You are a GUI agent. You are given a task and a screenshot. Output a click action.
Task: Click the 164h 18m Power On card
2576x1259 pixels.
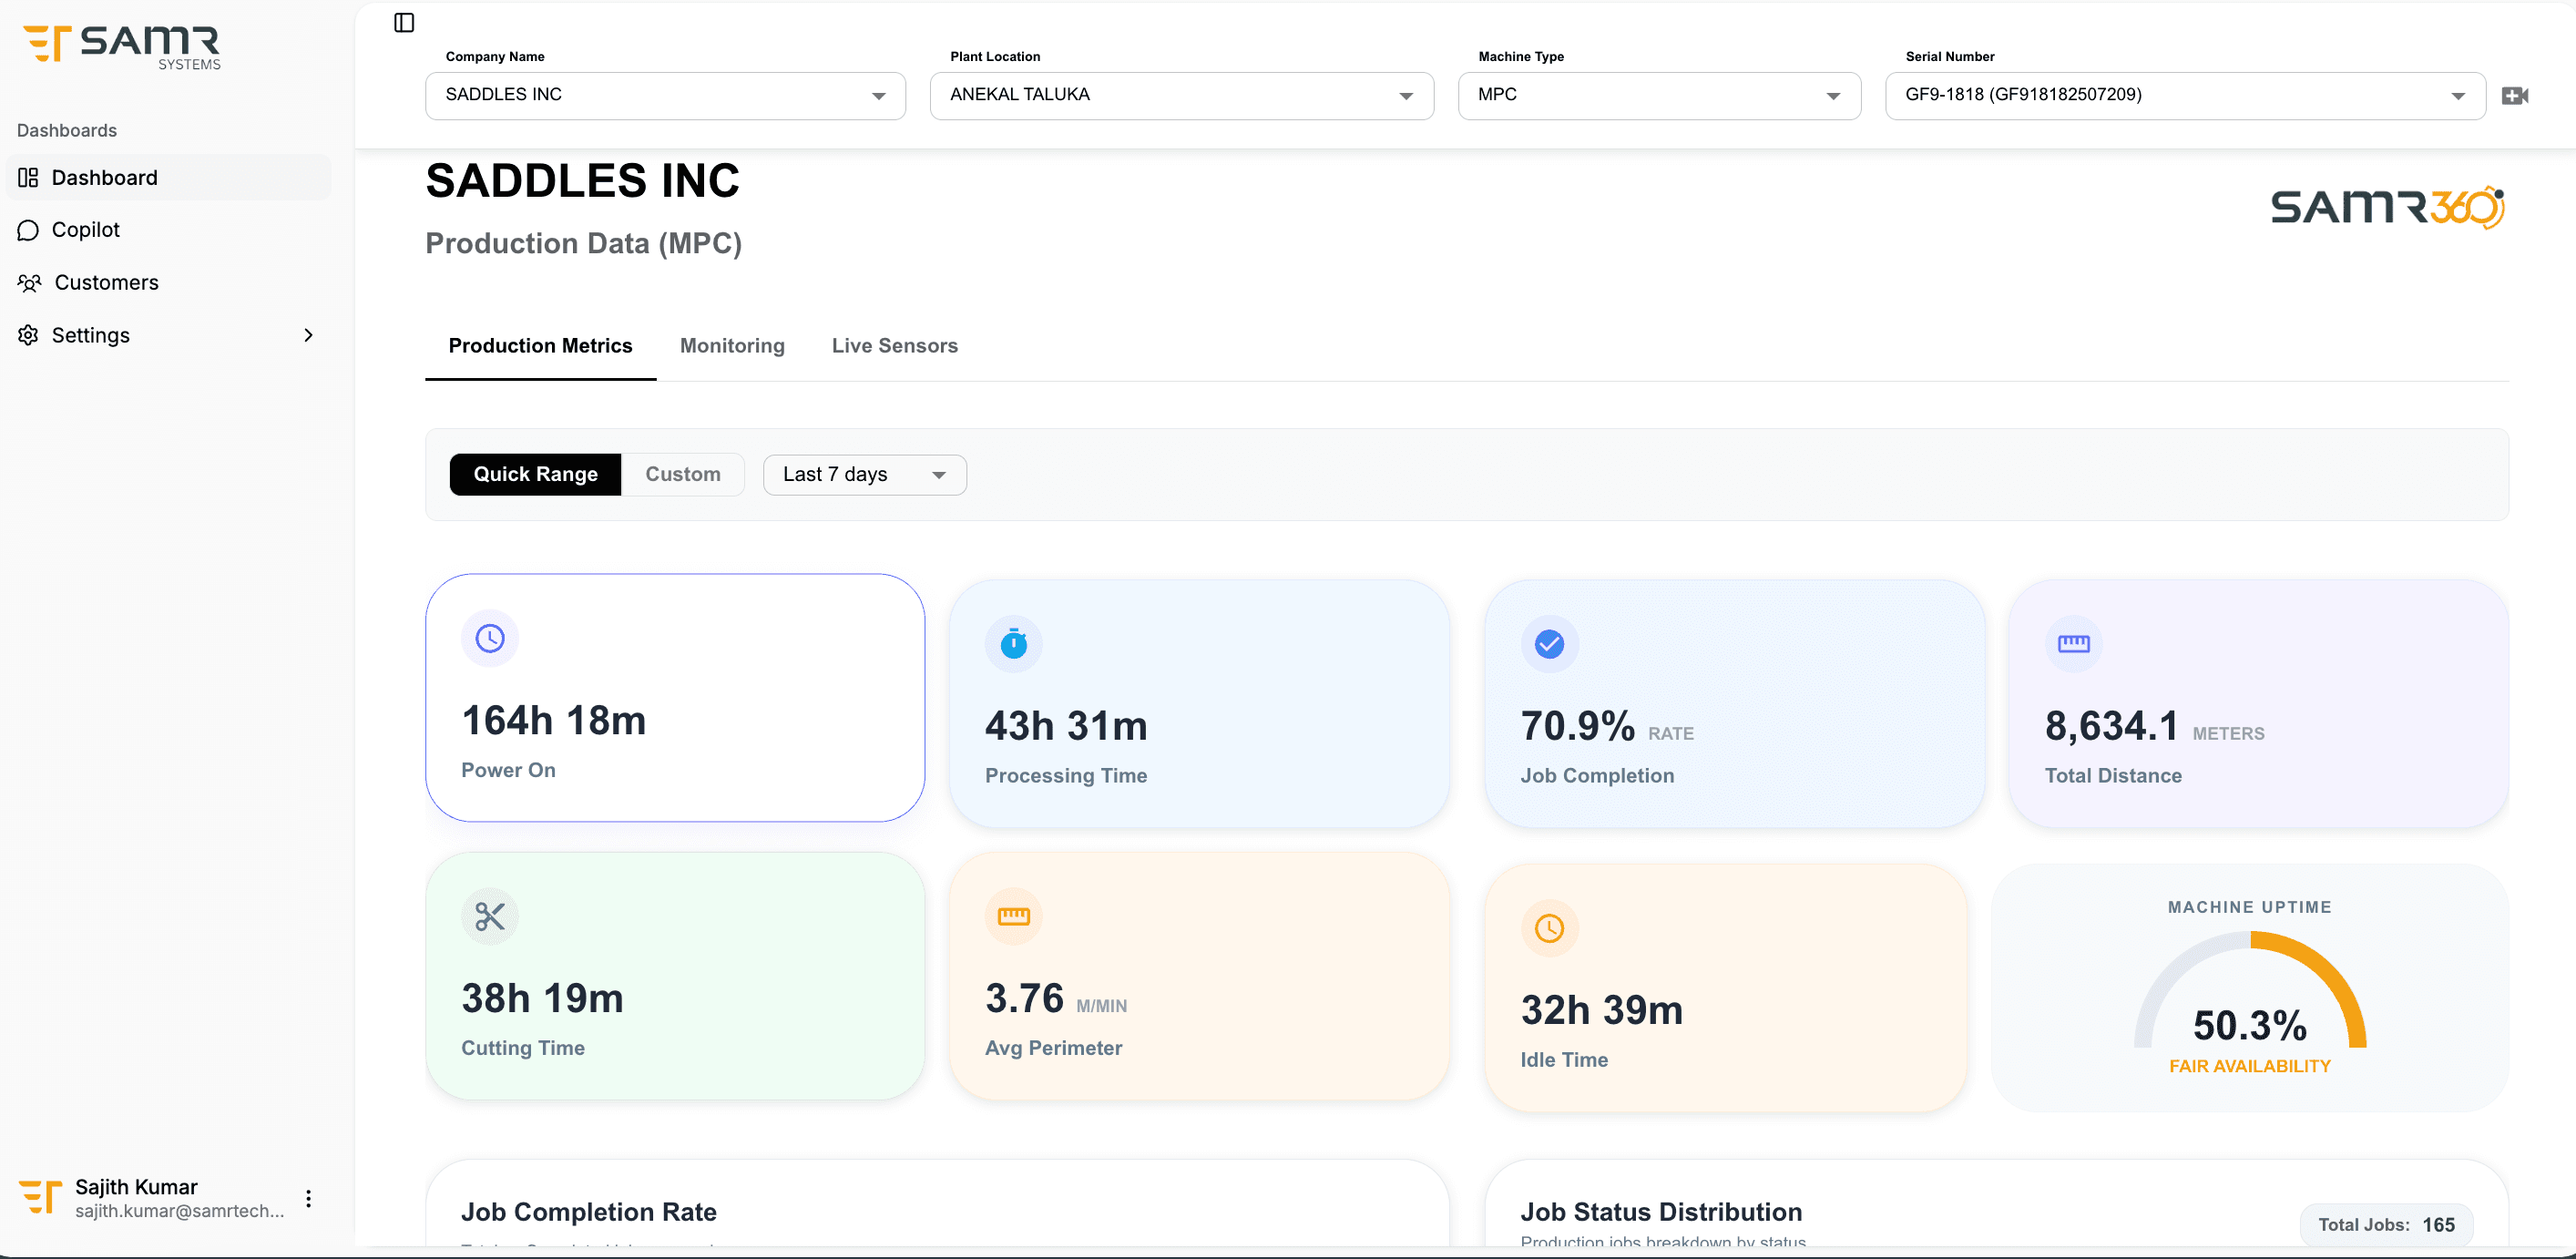point(675,698)
